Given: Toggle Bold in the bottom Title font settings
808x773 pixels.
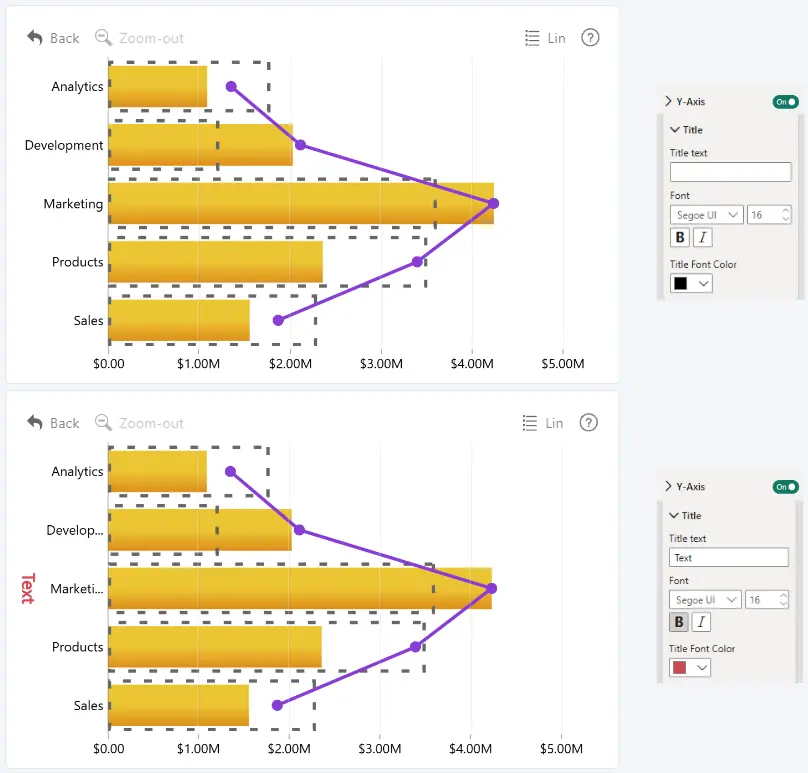Looking at the screenshot, I should [x=679, y=622].
